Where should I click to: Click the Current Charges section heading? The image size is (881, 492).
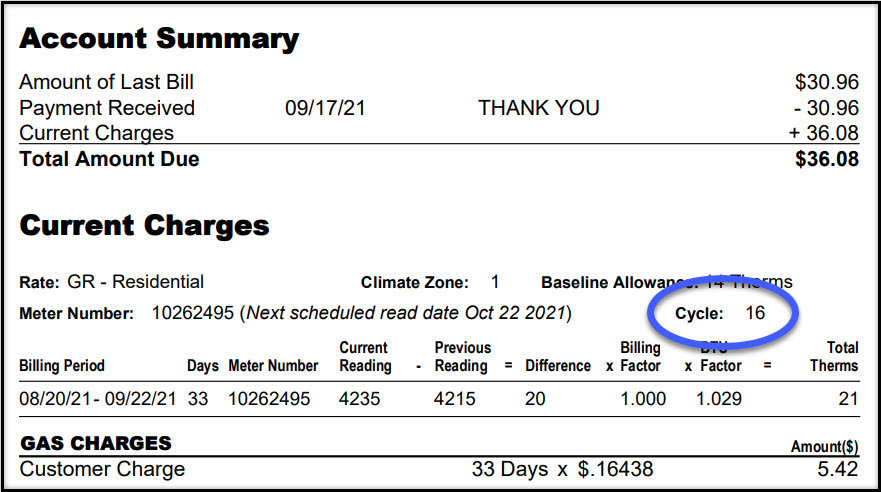tap(144, 226)
